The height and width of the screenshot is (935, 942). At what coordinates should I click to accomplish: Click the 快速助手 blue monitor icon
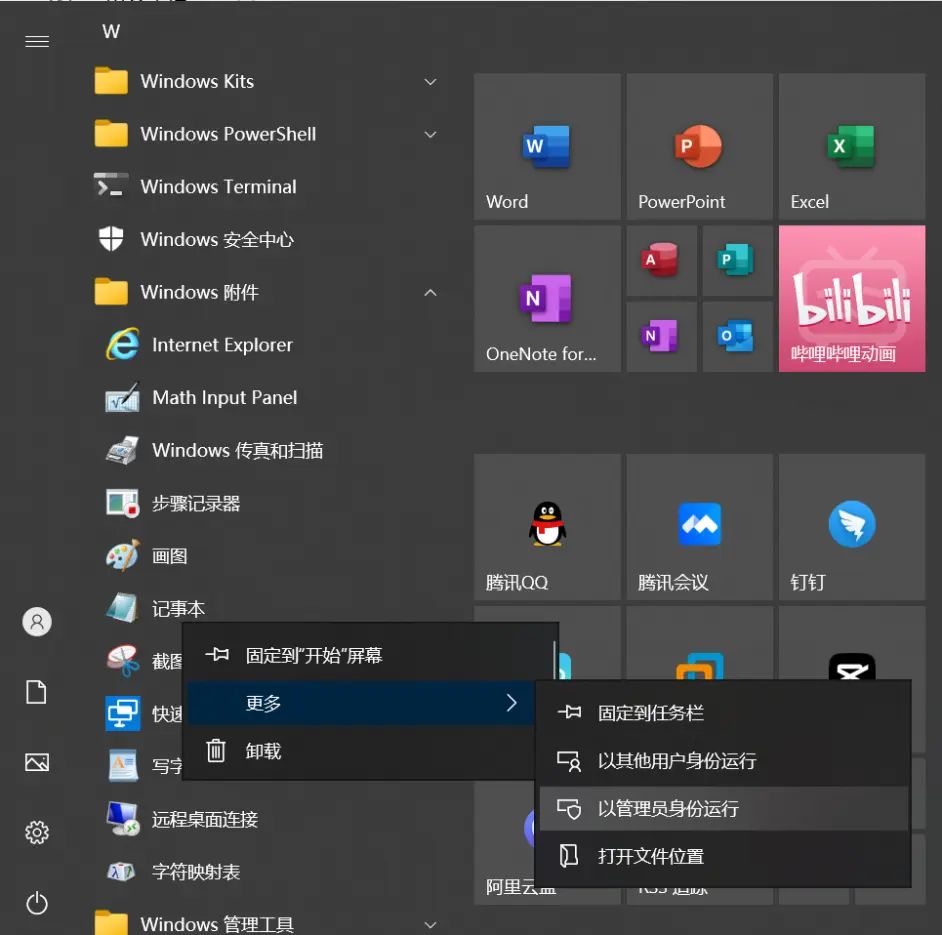(123, 714)
